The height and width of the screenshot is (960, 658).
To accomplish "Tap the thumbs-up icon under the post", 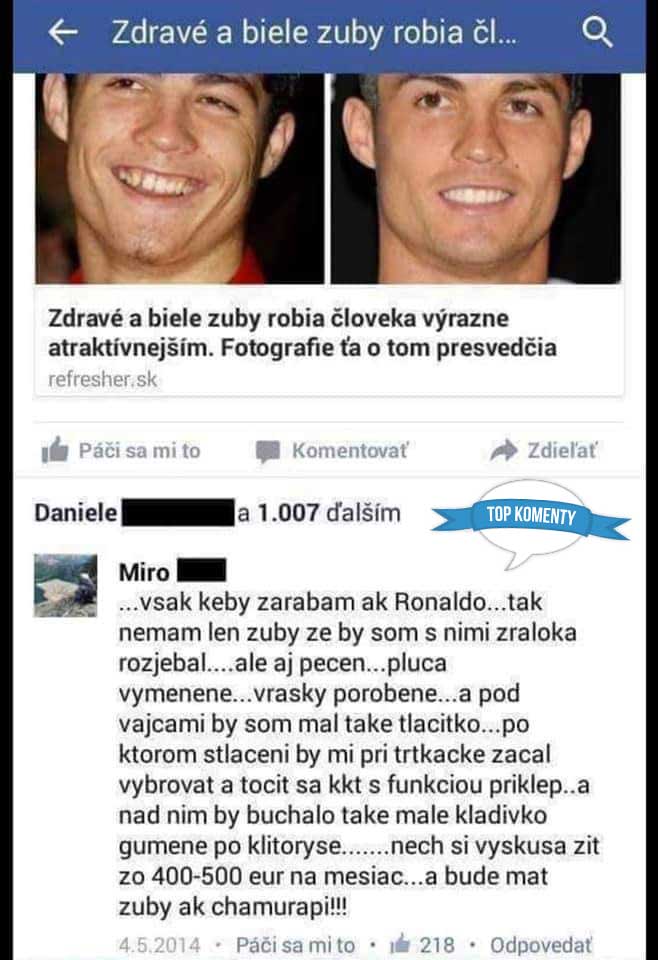I will (55, 451).
